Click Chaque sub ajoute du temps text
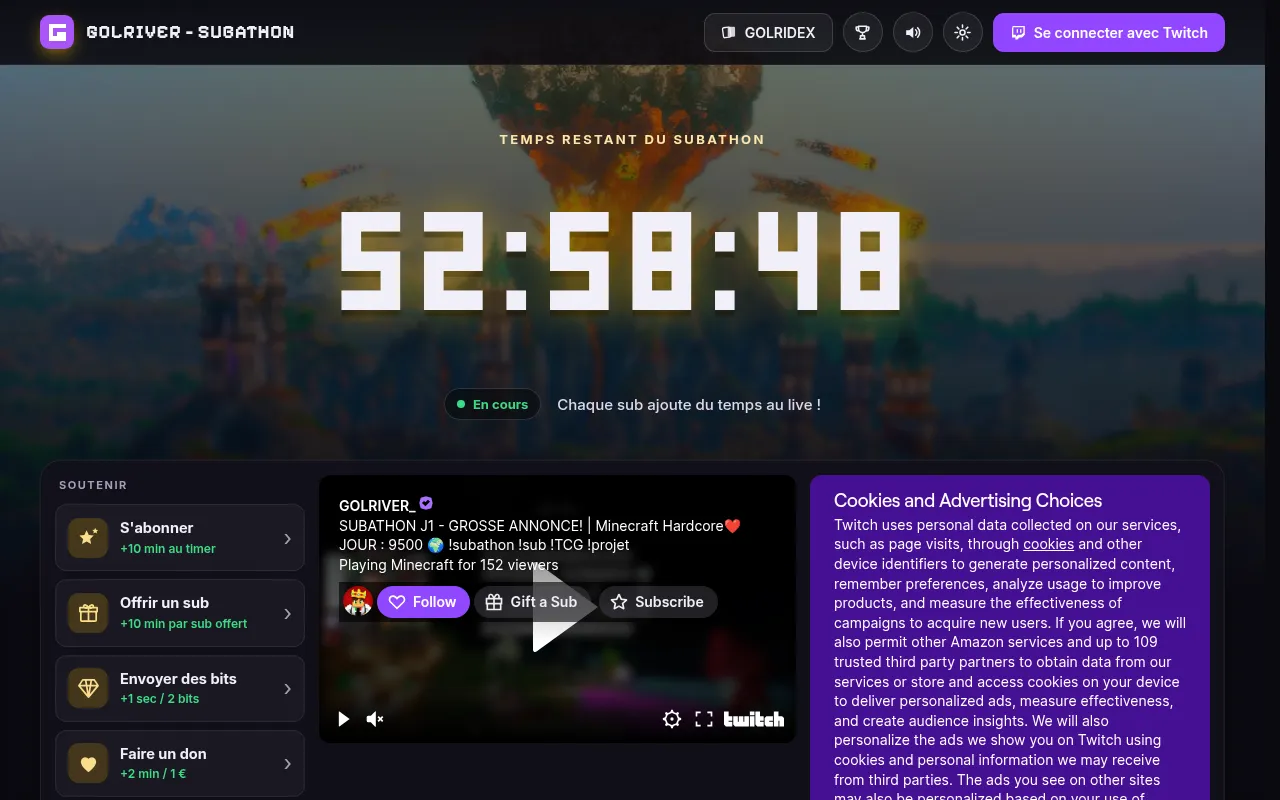Image resolution: width=1280 pixels, height=800 pixels. coord(689,405)
